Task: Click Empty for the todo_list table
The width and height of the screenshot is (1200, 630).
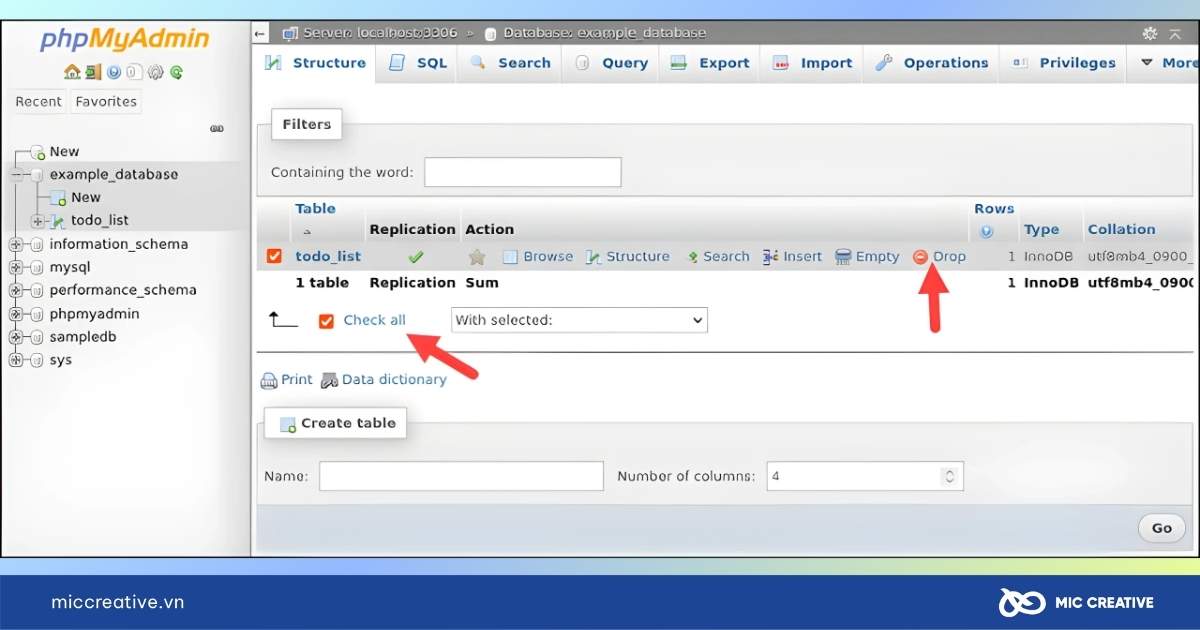Action: tap(868, 257)
